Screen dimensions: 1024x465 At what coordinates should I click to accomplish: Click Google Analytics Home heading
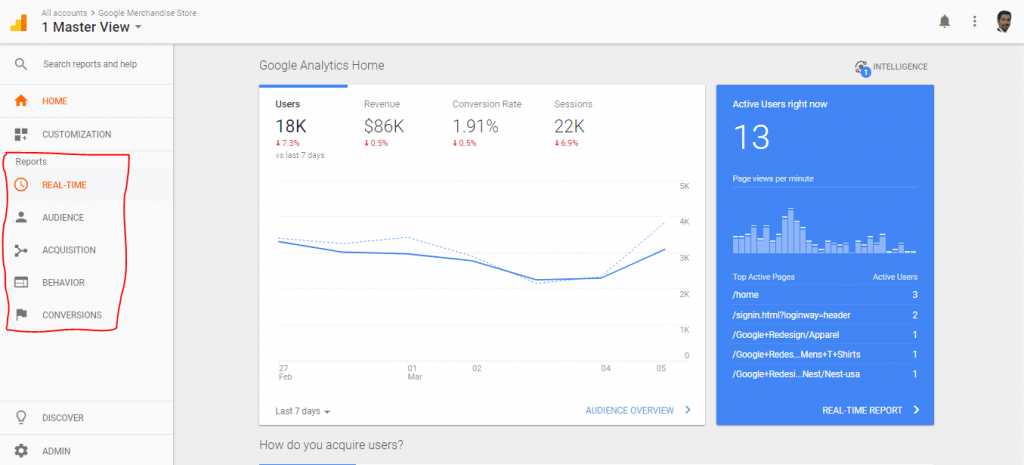[x=322, y=65]
